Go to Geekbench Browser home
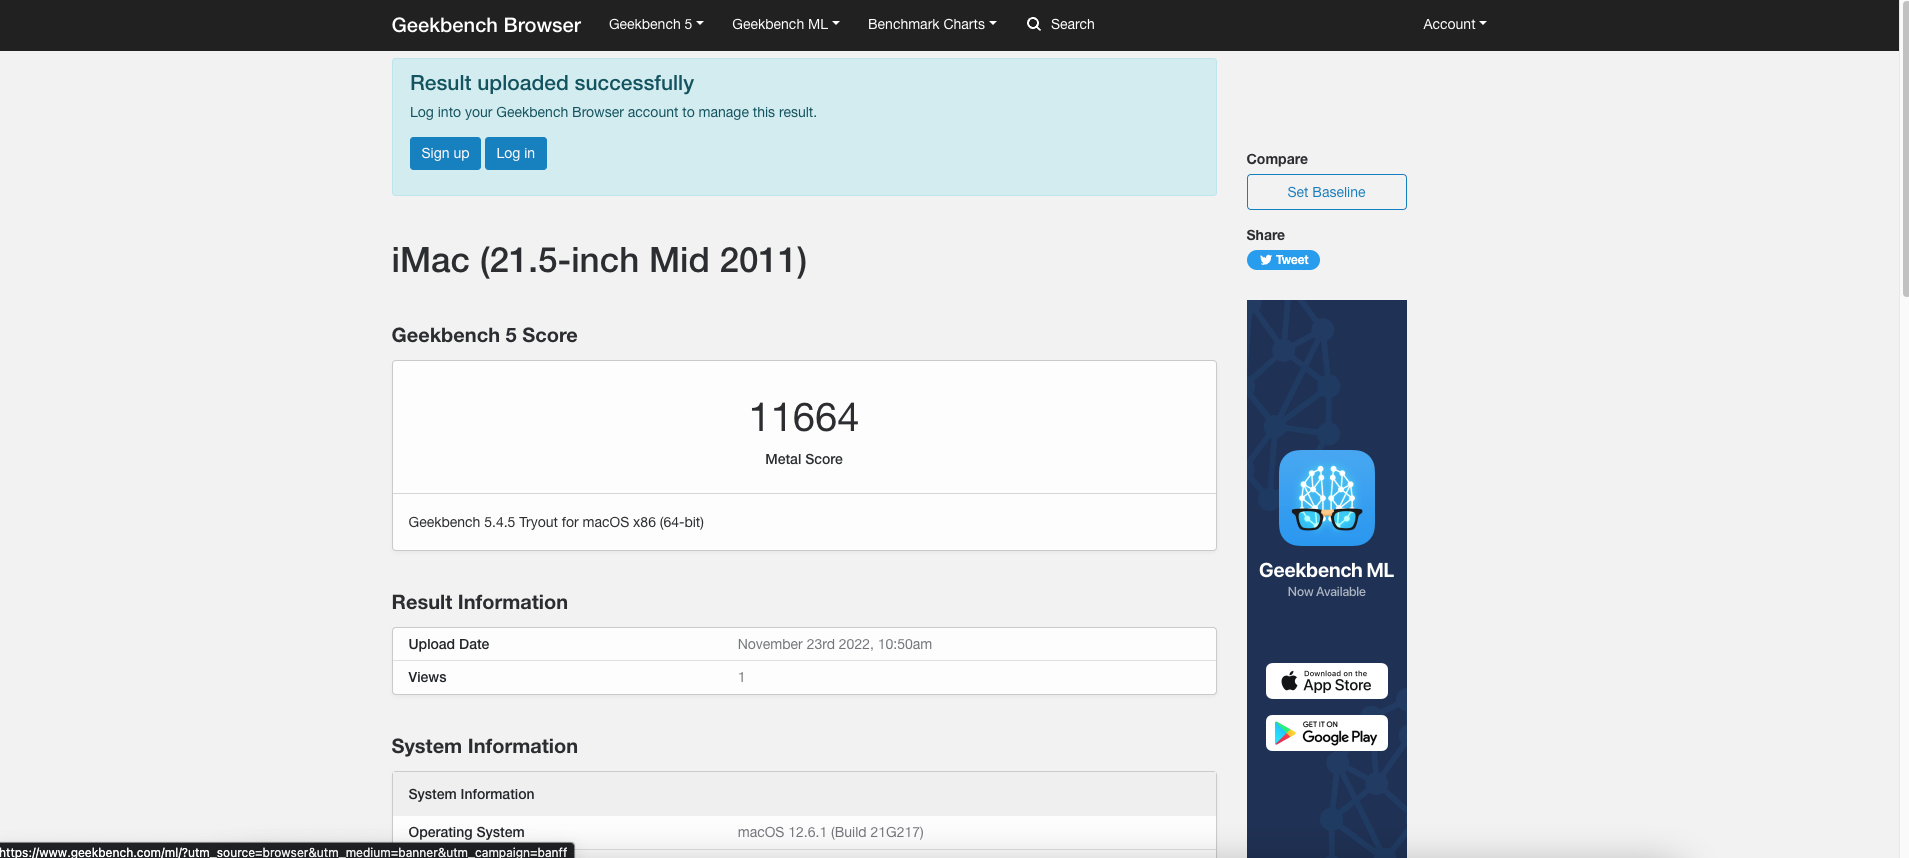The height and width of the screenshot is (858, 1909). (x=486, y=25)
